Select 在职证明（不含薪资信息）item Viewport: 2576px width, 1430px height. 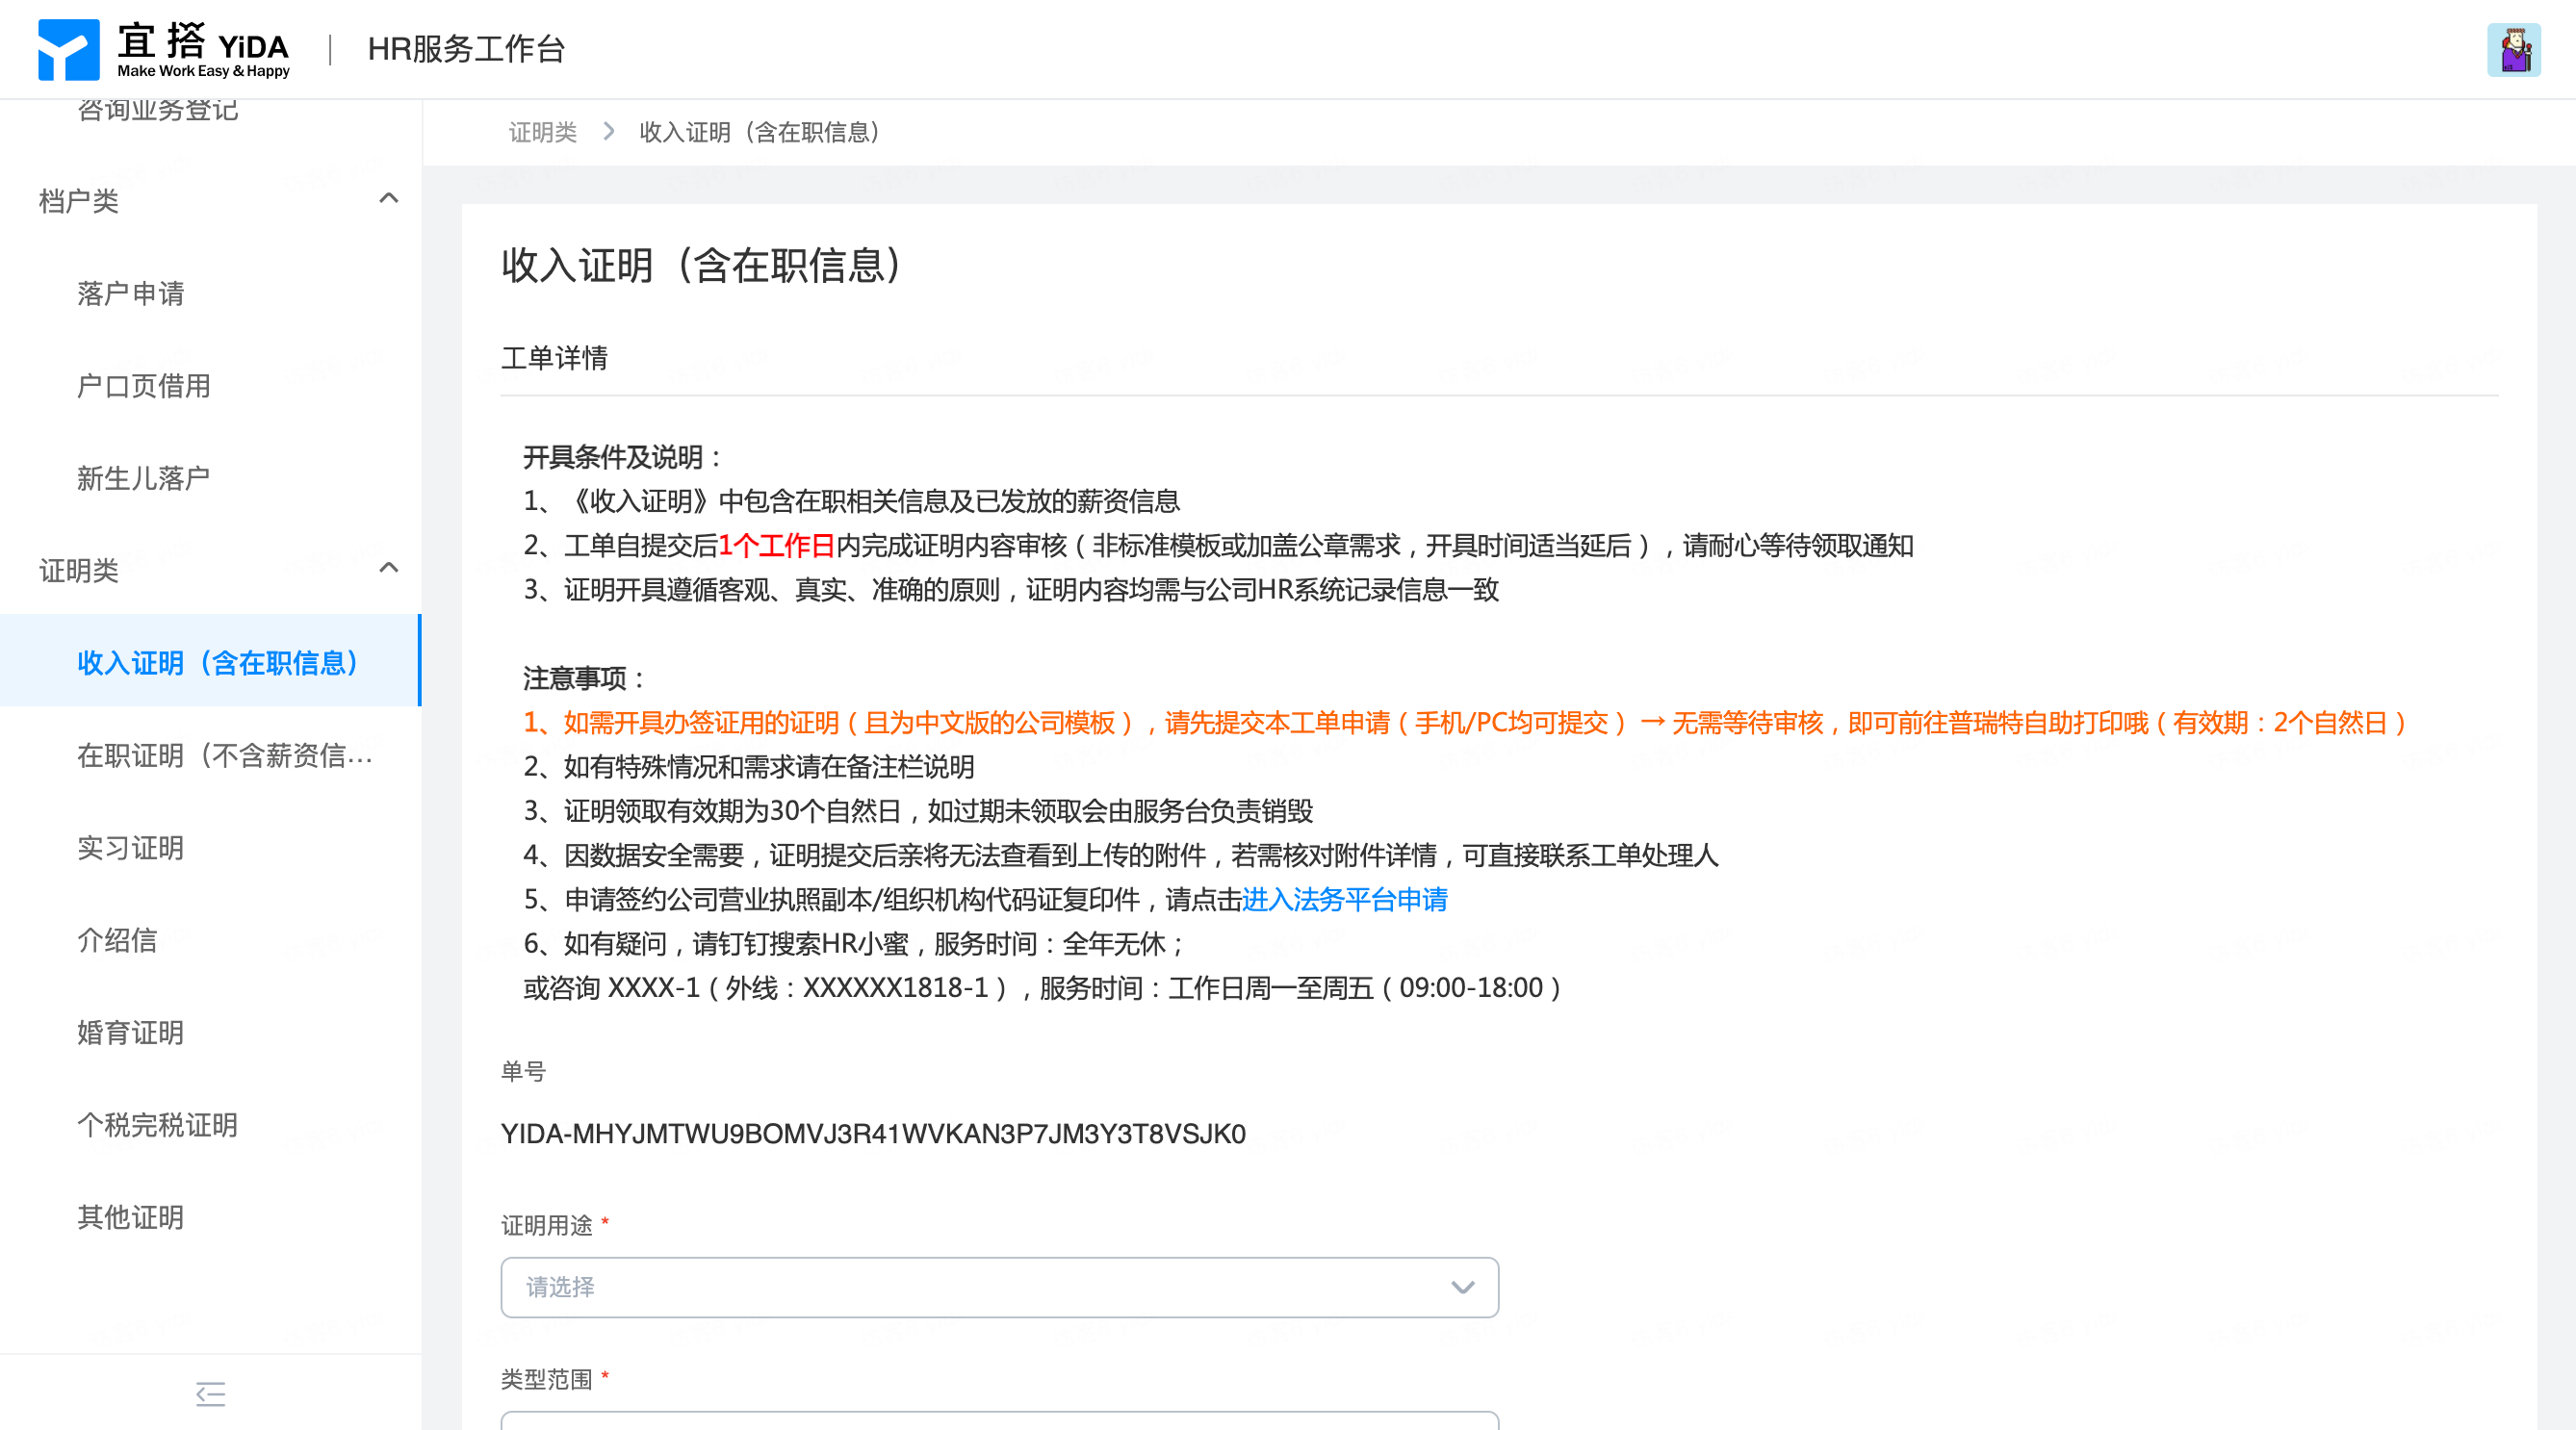(224, 755)
